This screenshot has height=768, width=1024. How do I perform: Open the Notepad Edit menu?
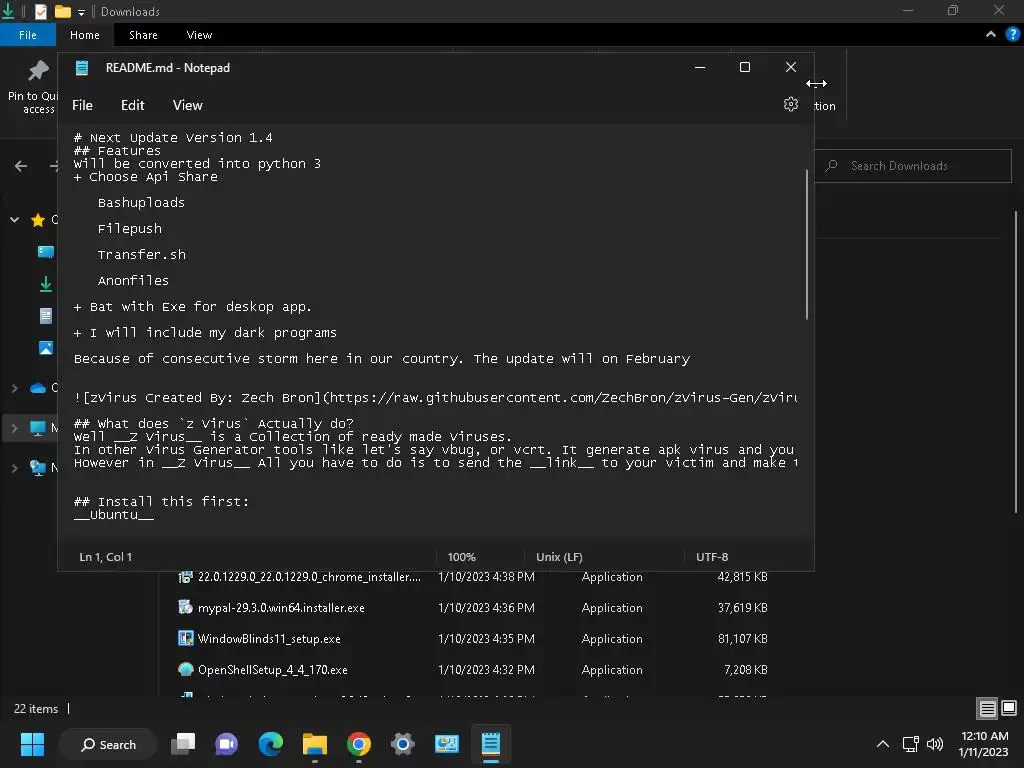coord(133,105)
